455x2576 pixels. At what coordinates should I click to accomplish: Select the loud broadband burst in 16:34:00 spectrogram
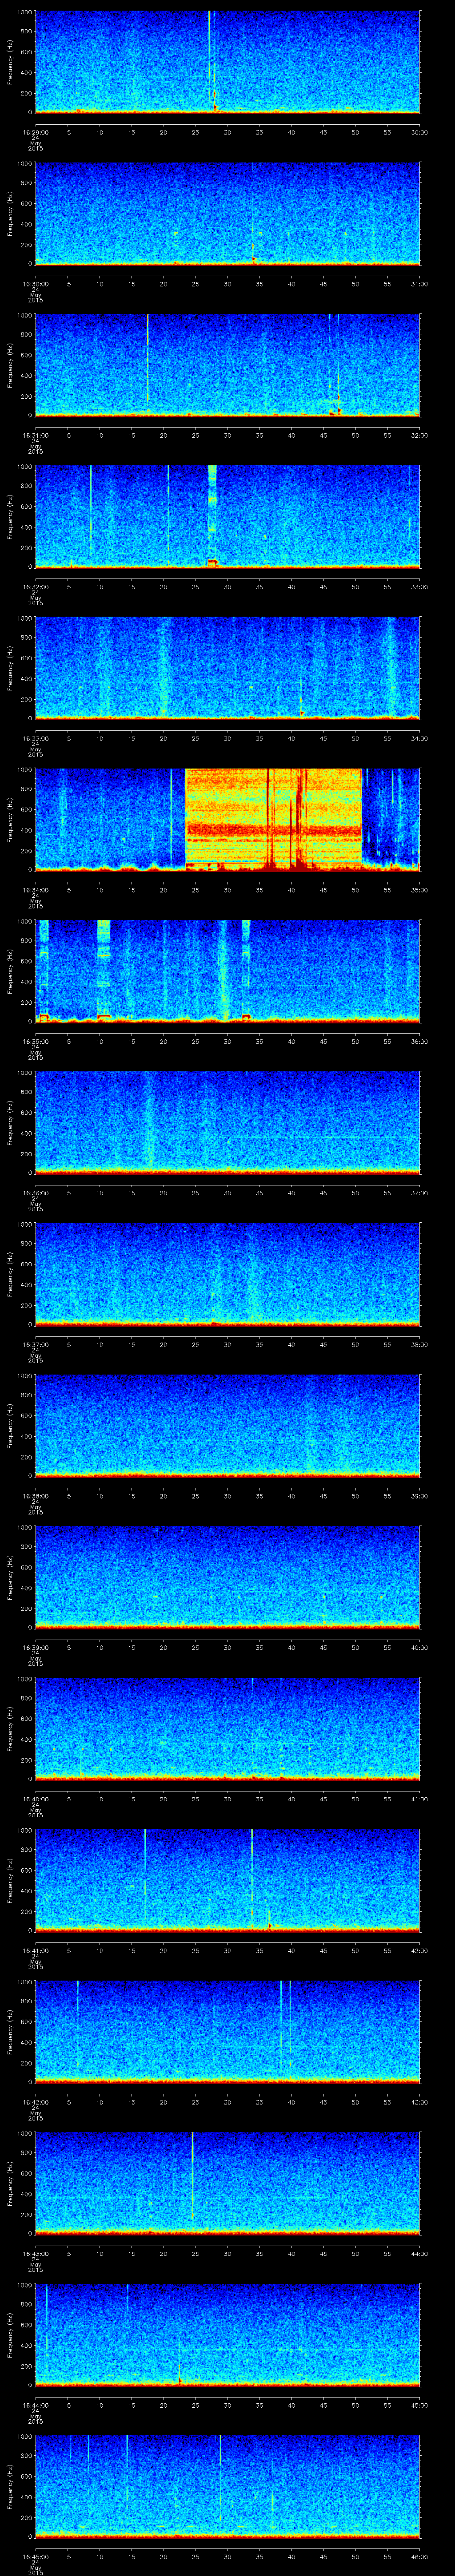273,819
